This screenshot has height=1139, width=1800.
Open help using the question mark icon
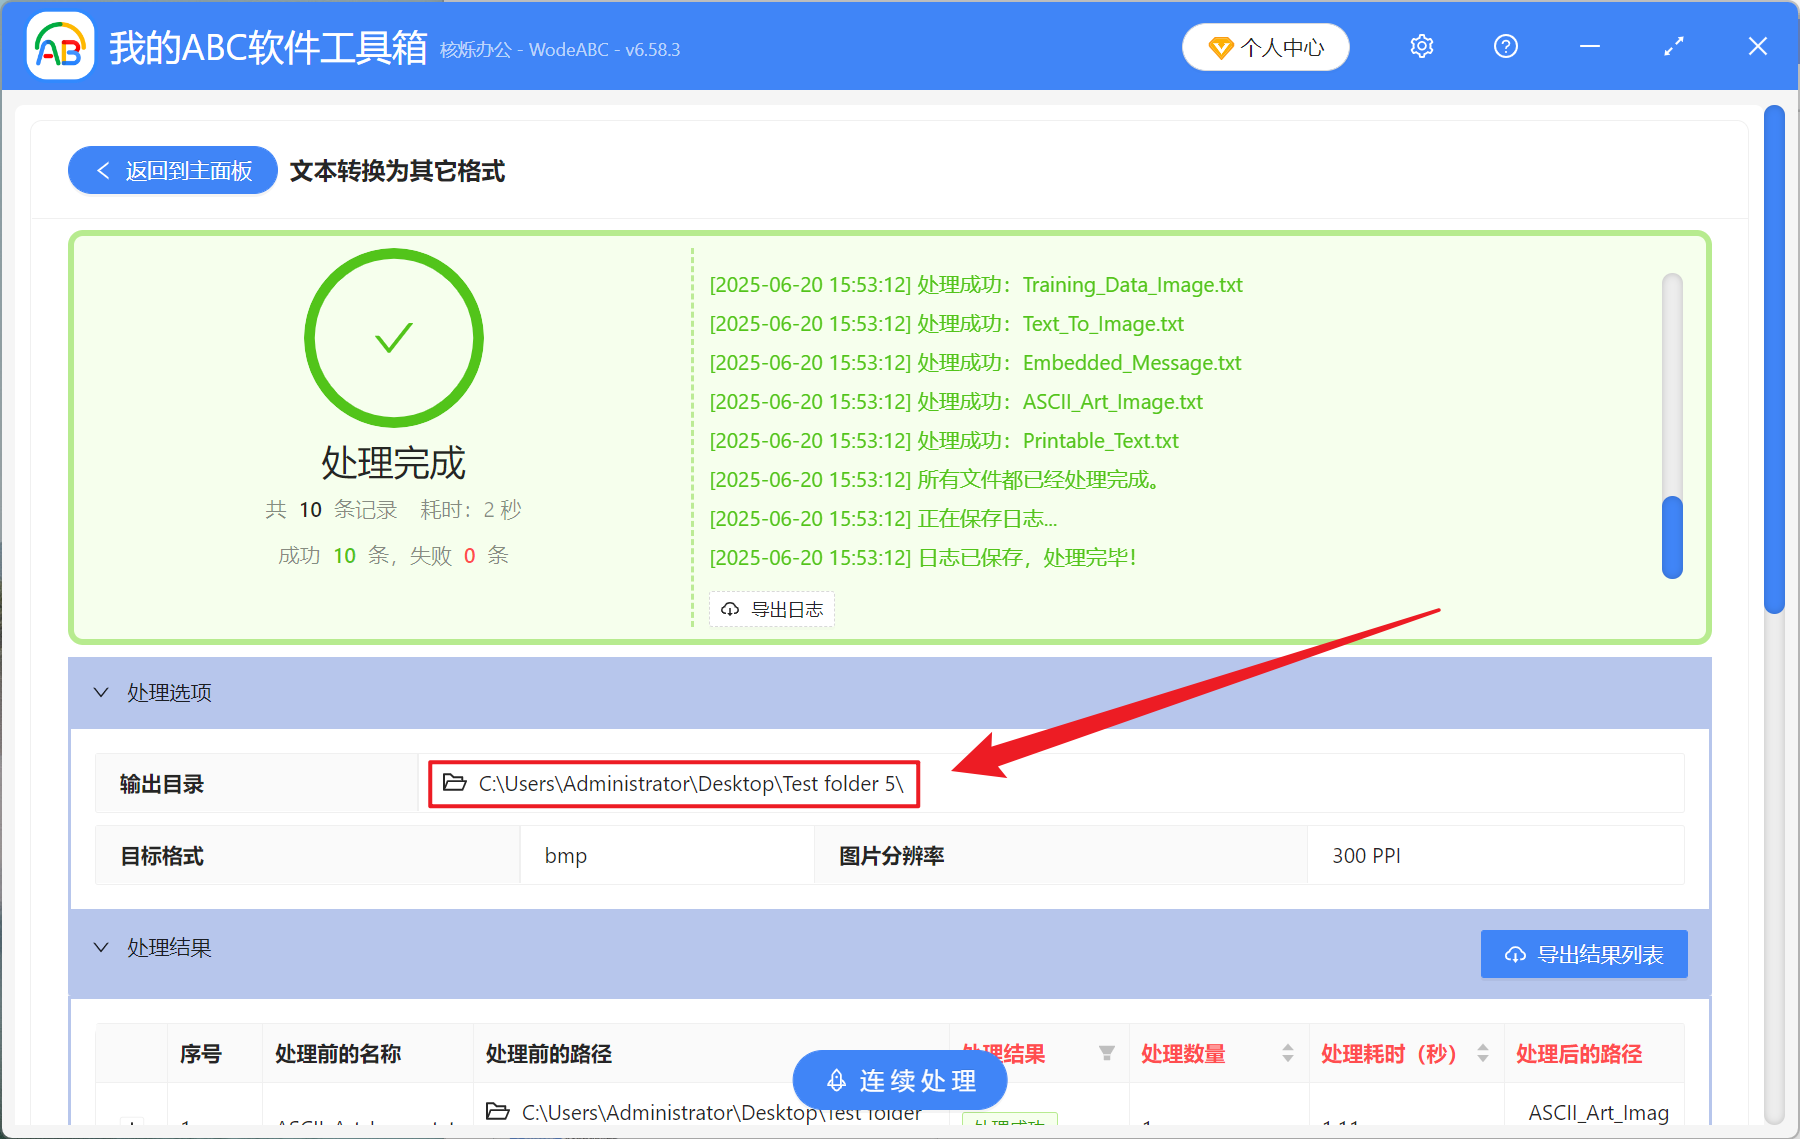[x=1505, y=46]
